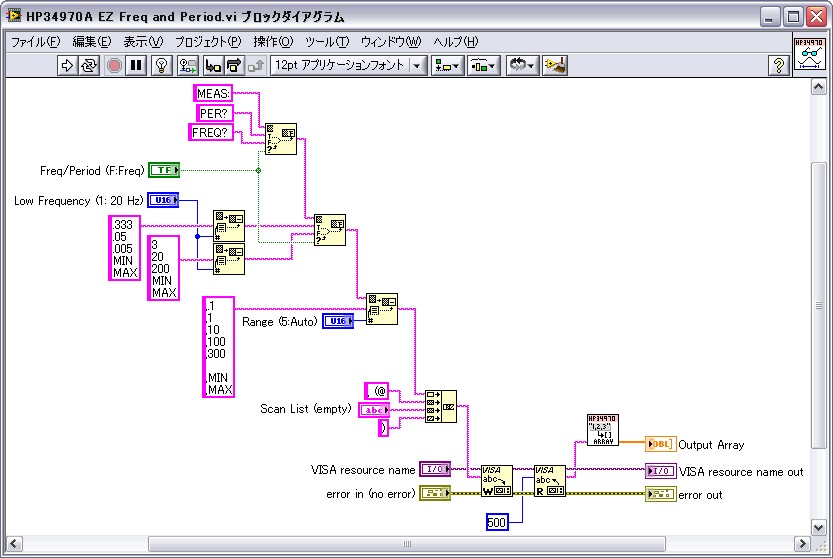This screenshot has width=833, height=558.
Task: Click the Abort Execution stop button
Action: click(x=114, y=65)
